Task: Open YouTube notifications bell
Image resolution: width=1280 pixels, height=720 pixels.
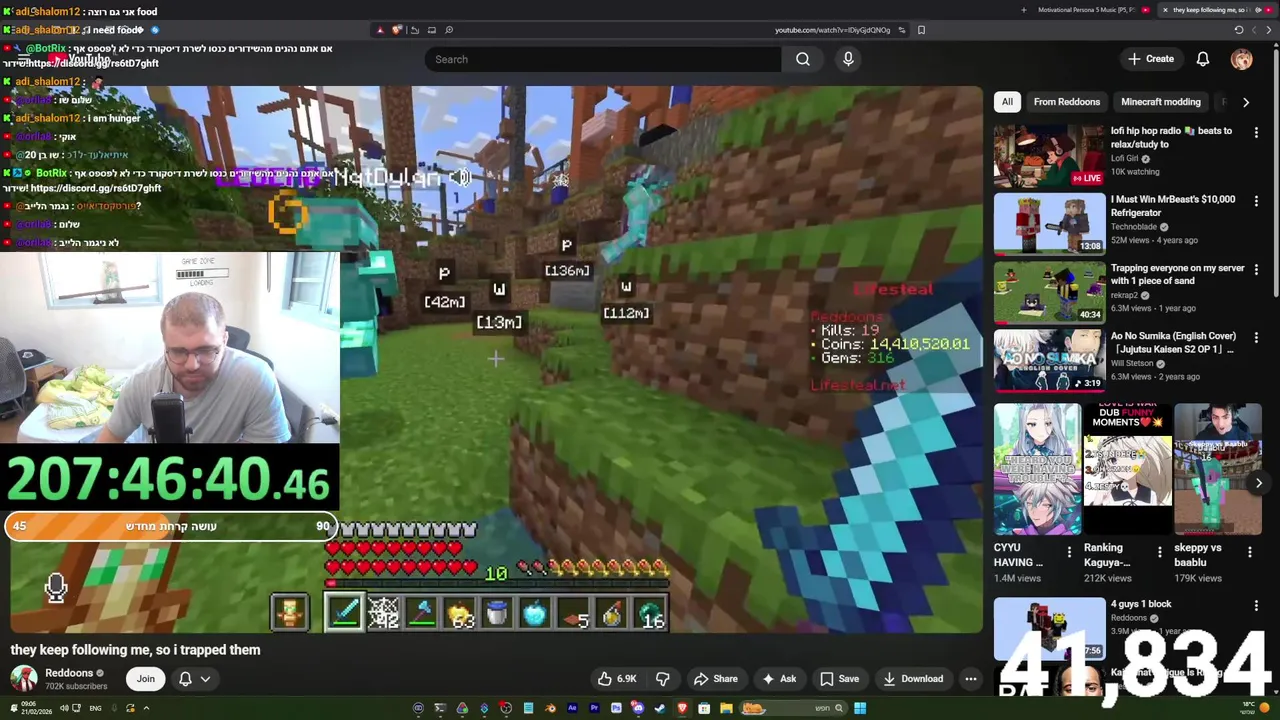Action: click(x=1203, y=59)
